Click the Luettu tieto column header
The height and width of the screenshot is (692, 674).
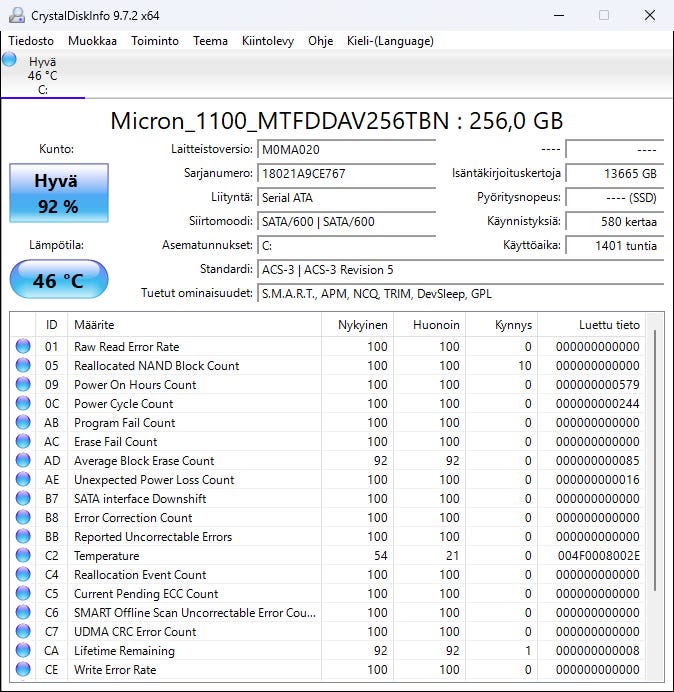coord(609,325)
